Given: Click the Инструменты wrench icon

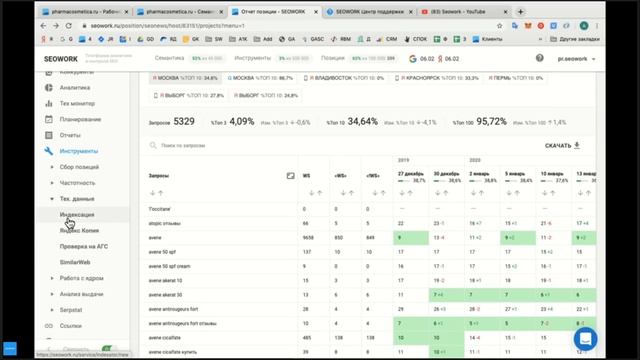Looking at the screenshot, I should pyautogui.click(x=49, y=151).
